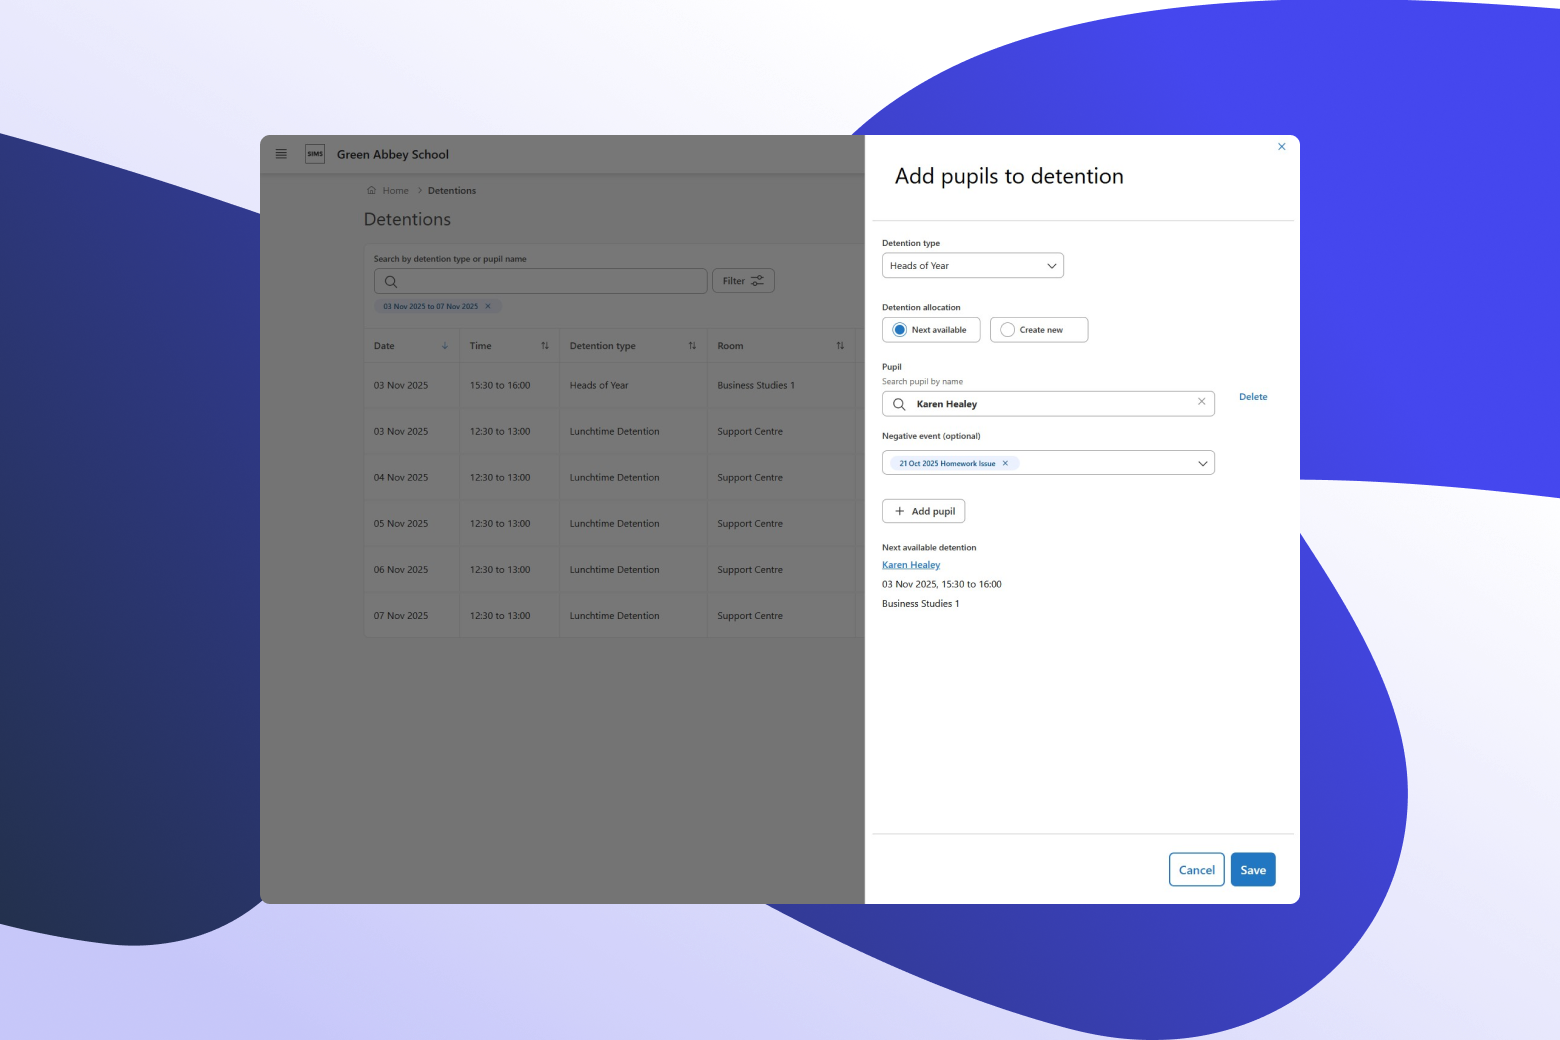Open the Detention type Heads of Year dropdown

tap(972, 266)
